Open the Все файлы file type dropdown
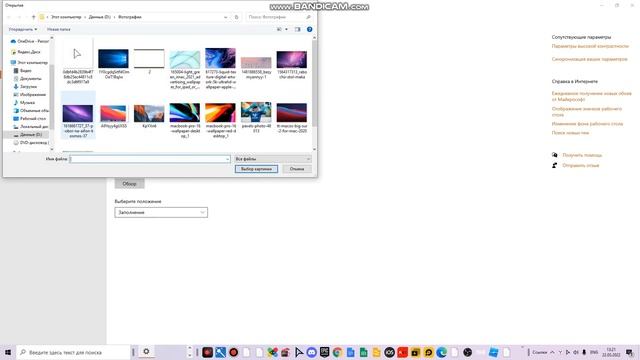This screenshot has width=640, height=360. click(x=273, y=159)
